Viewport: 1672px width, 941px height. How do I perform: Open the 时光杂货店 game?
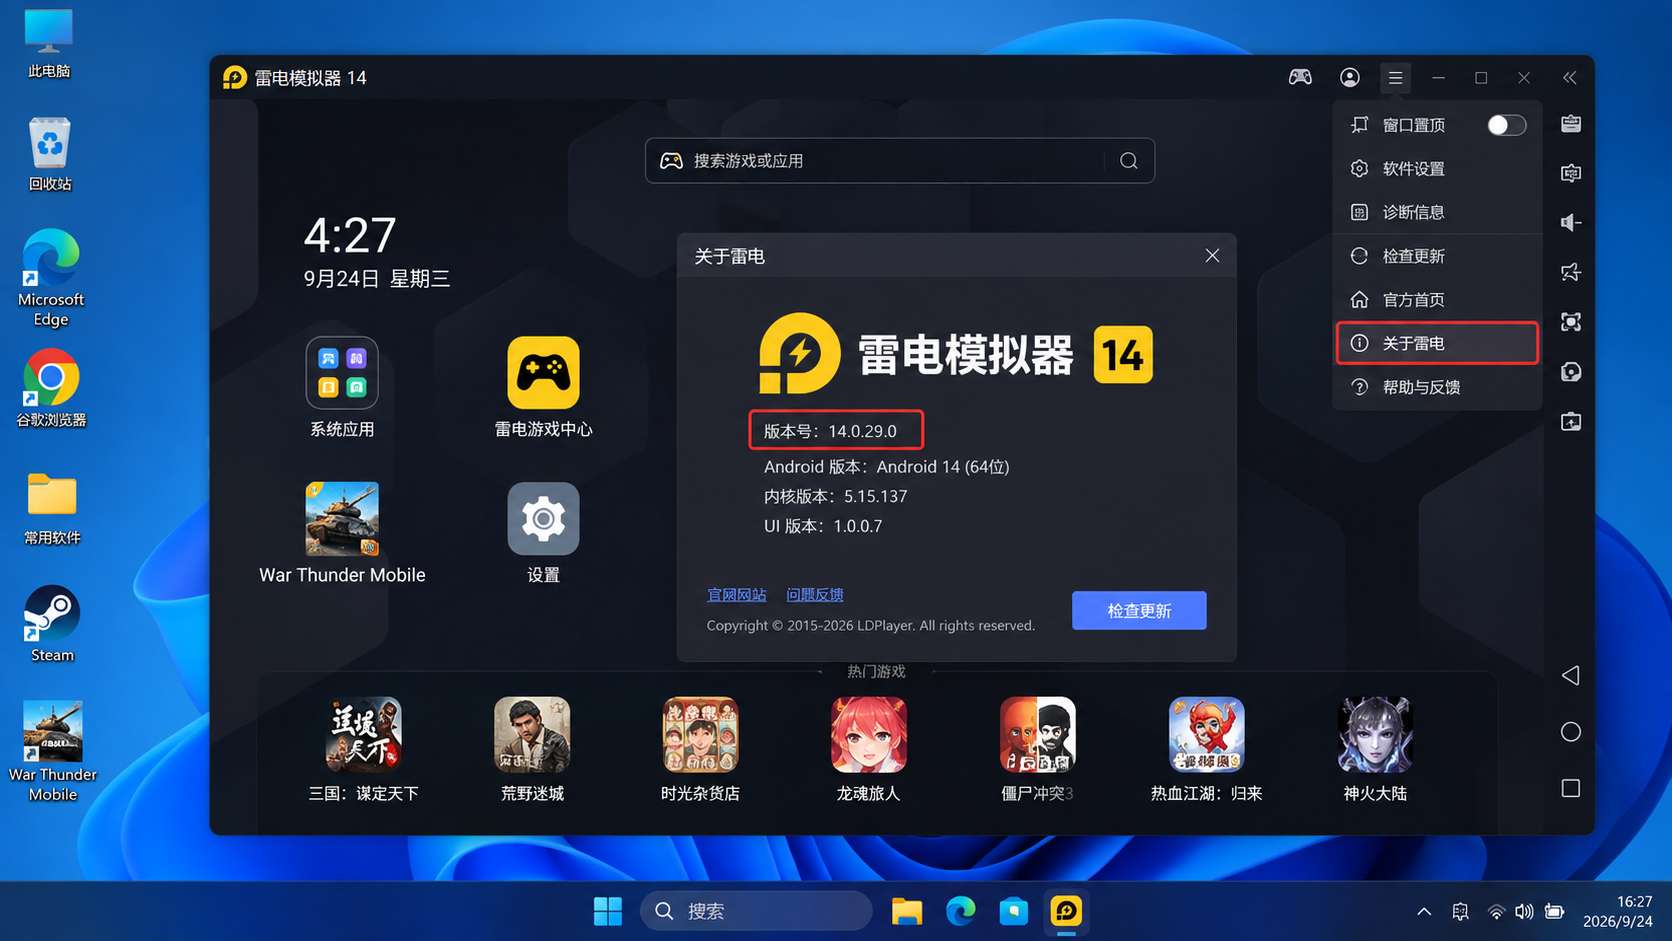click(x=700, y=750)
